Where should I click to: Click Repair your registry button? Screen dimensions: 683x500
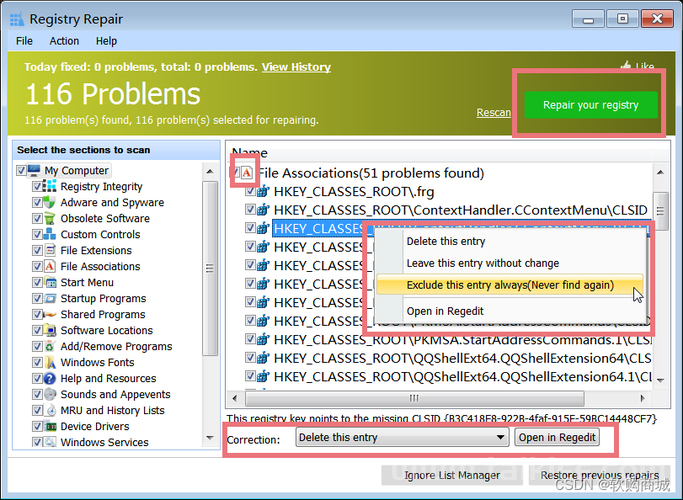[x=591, y=105]
